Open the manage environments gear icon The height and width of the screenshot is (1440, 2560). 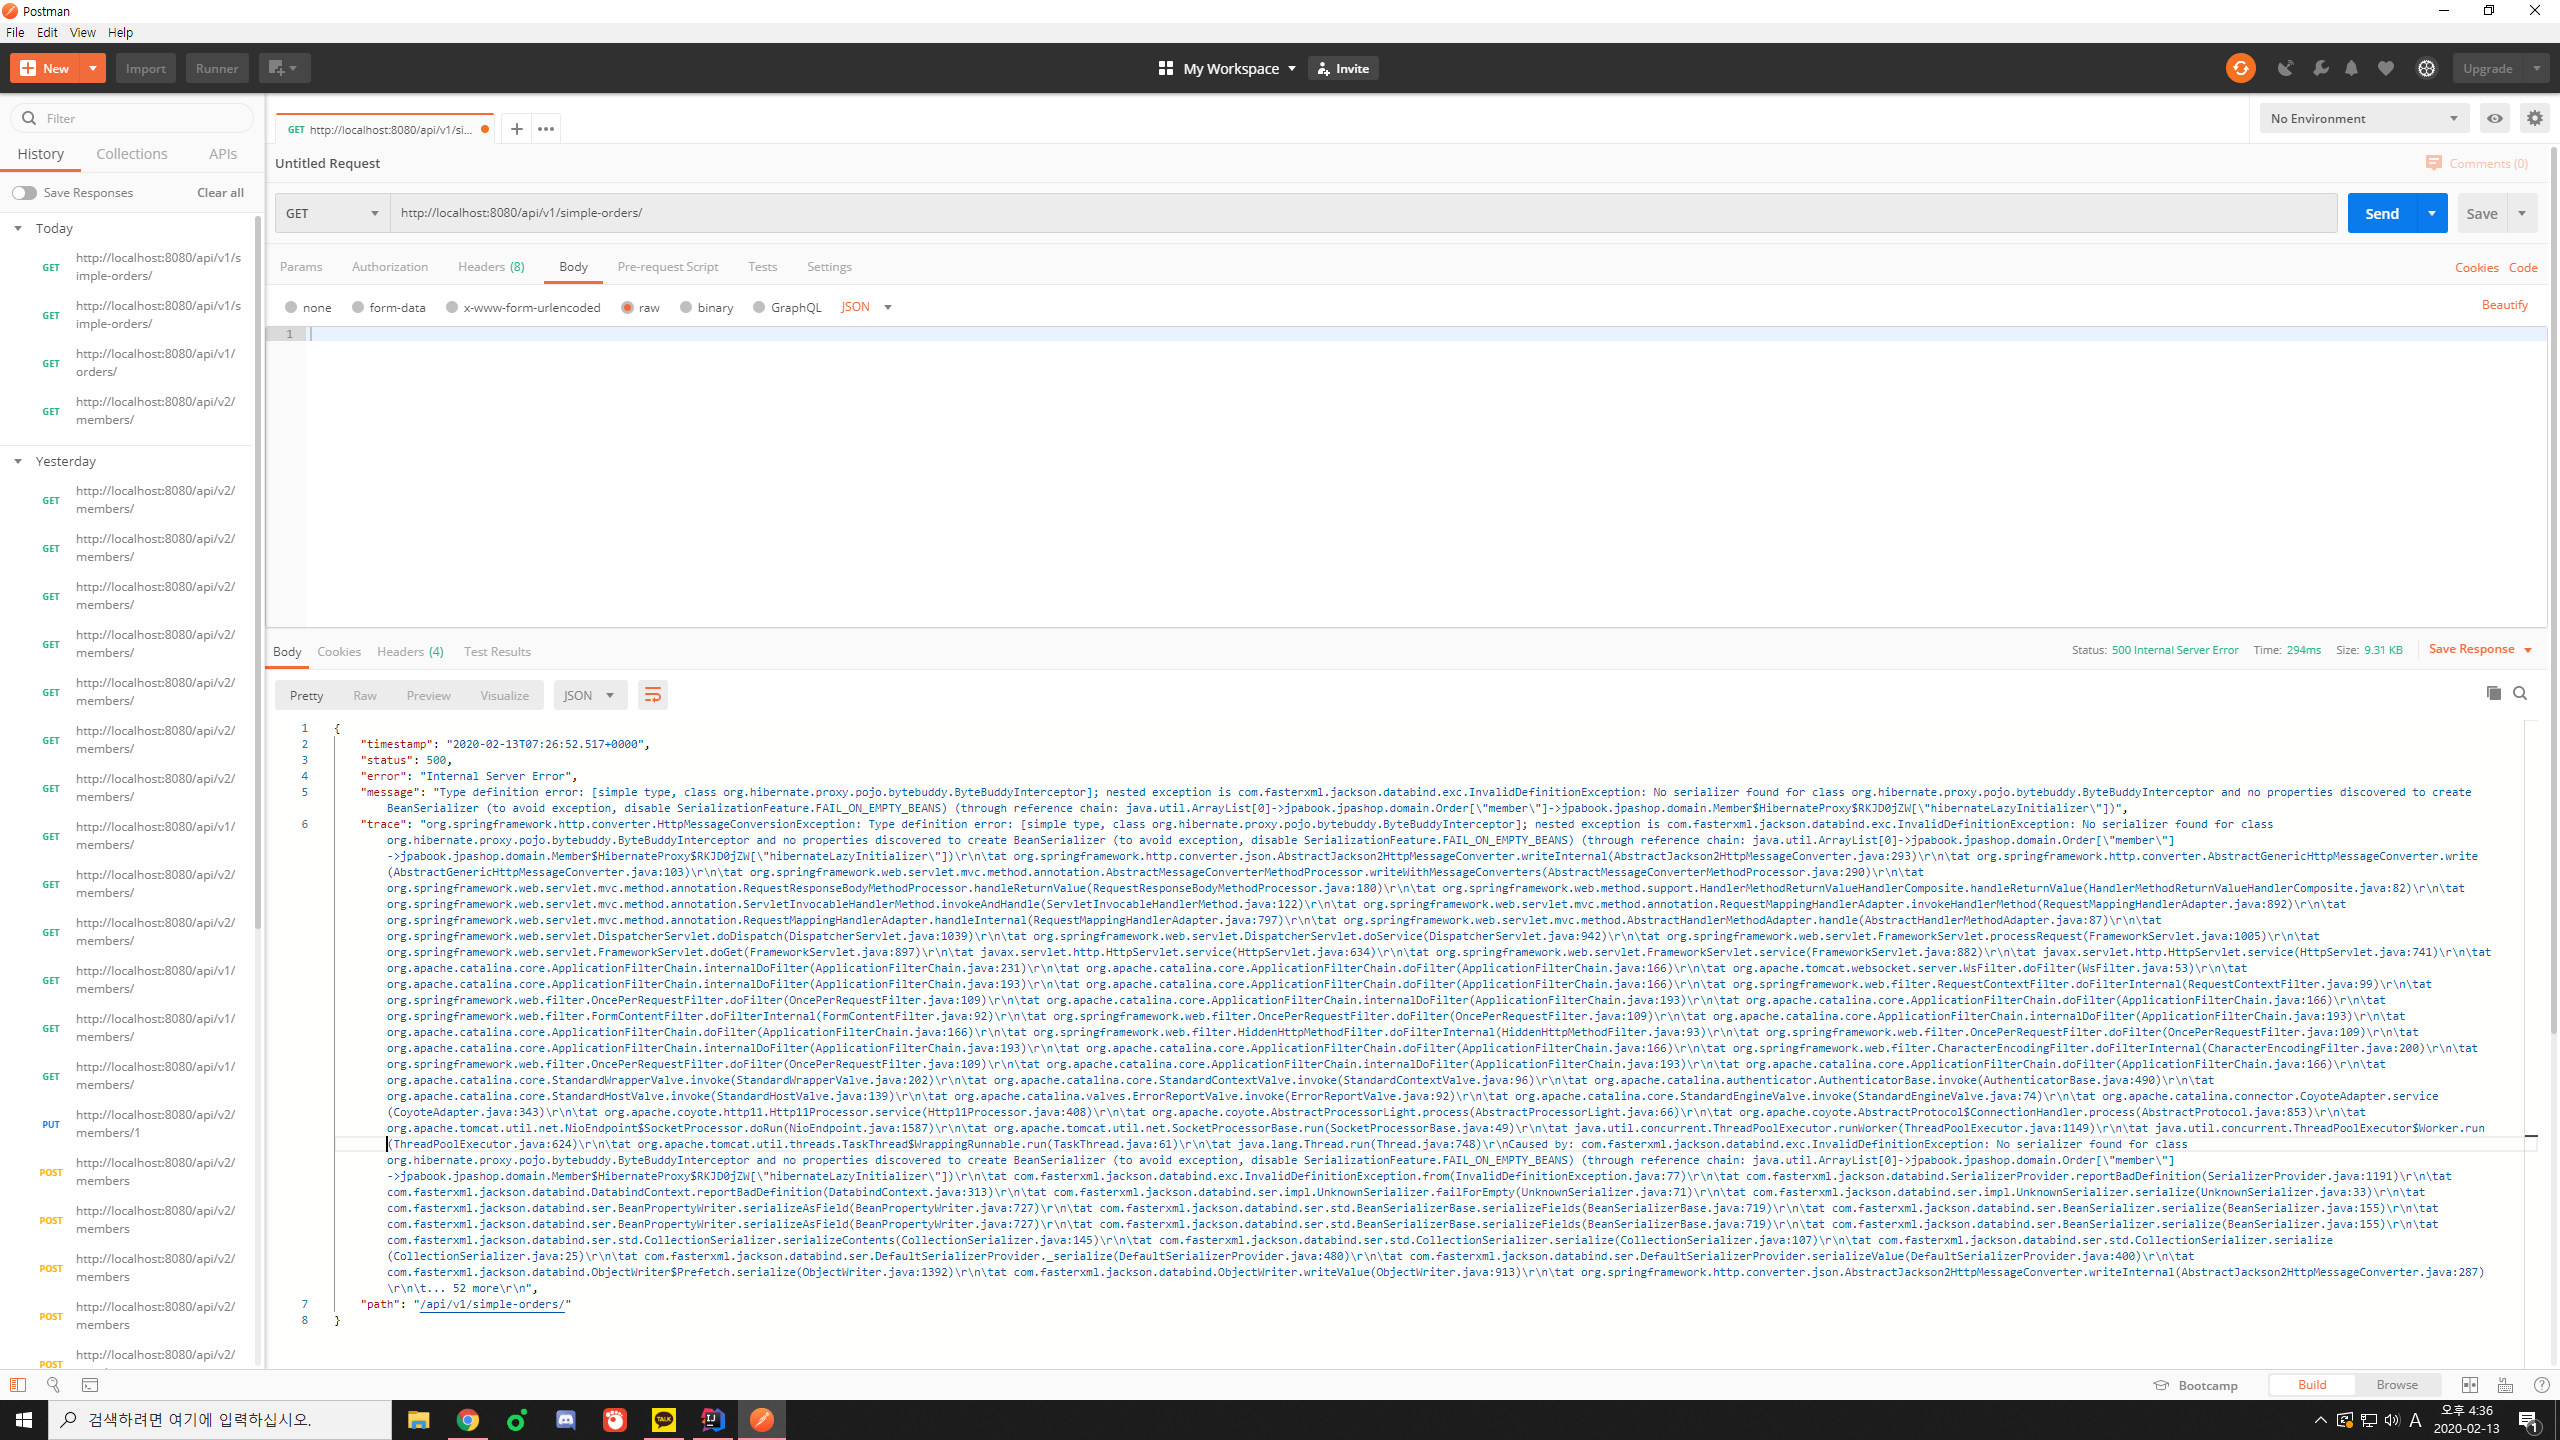[x=2534, y=118]
